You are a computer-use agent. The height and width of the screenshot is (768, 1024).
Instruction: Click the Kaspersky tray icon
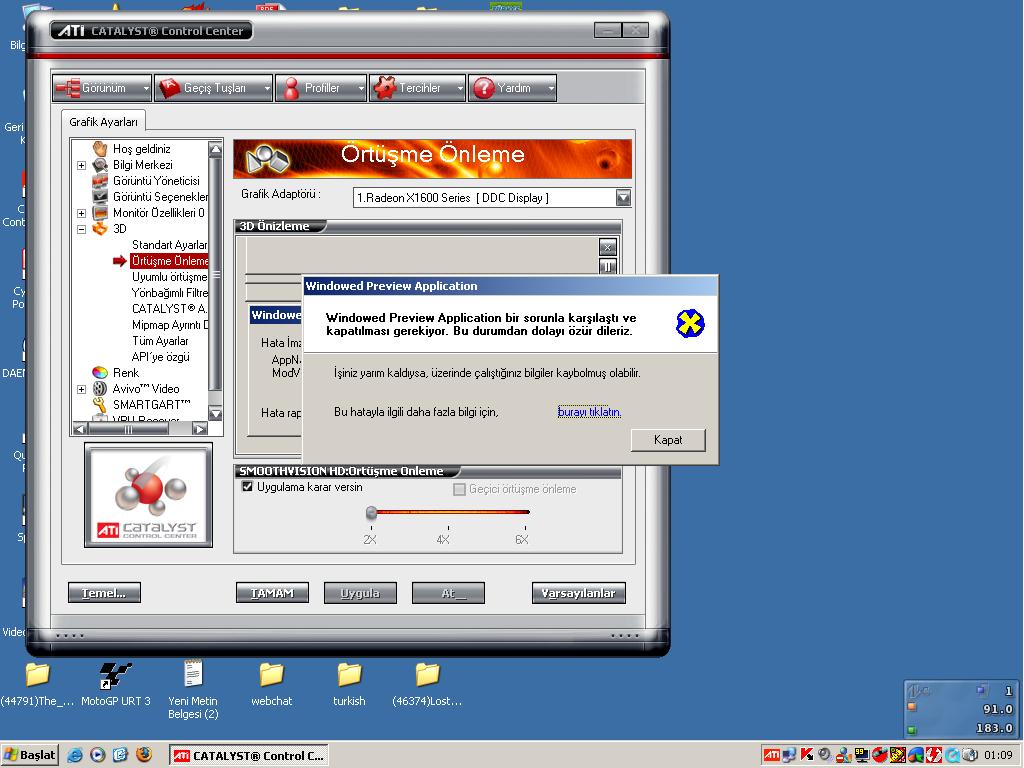807,755
